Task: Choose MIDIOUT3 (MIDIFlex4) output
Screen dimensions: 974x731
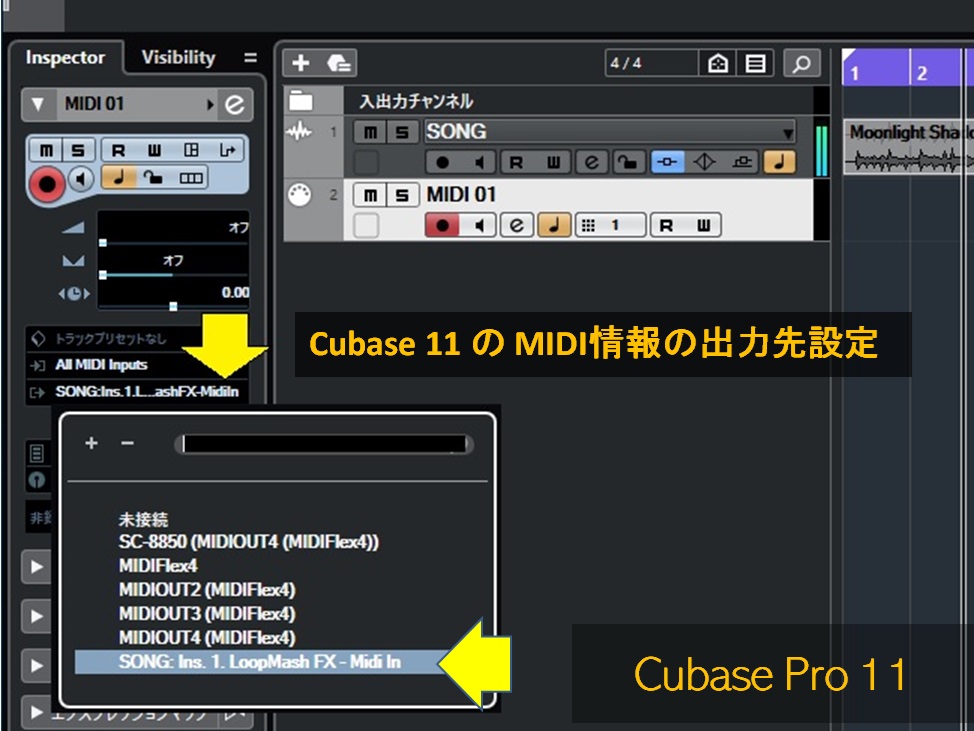Action: pos(207,614)
